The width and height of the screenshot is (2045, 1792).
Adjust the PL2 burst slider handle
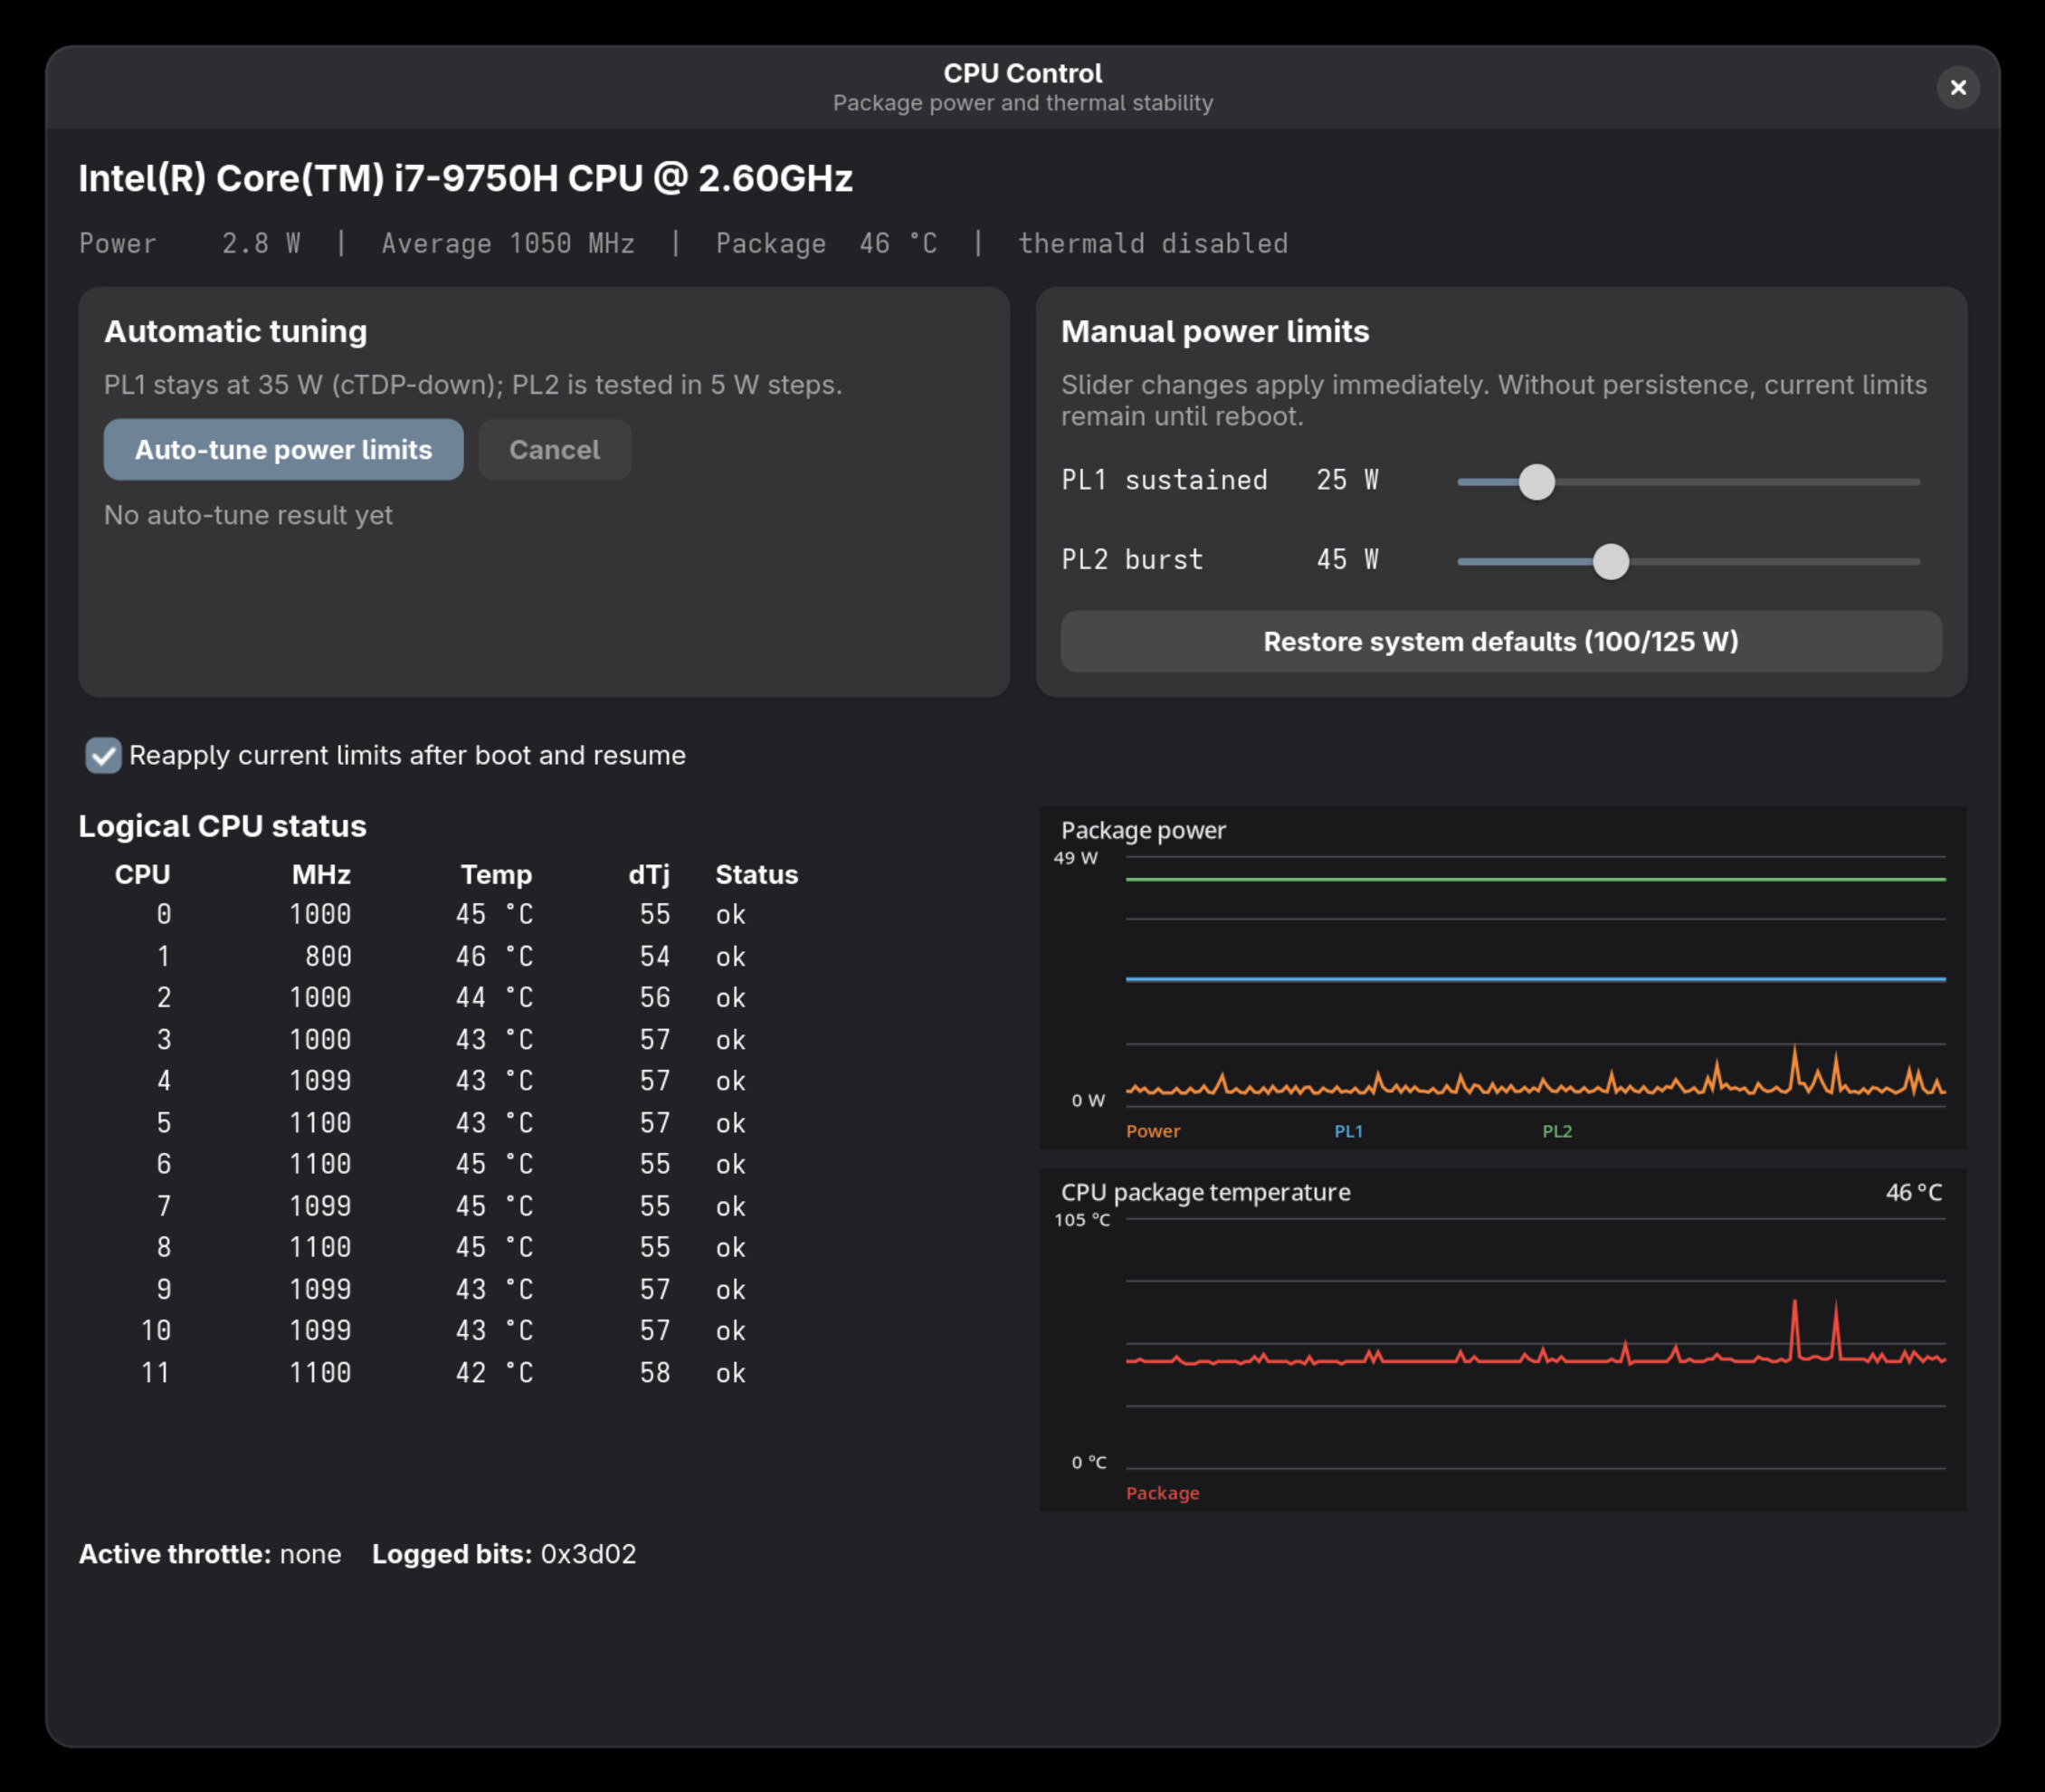click(x=1610, y=562)
